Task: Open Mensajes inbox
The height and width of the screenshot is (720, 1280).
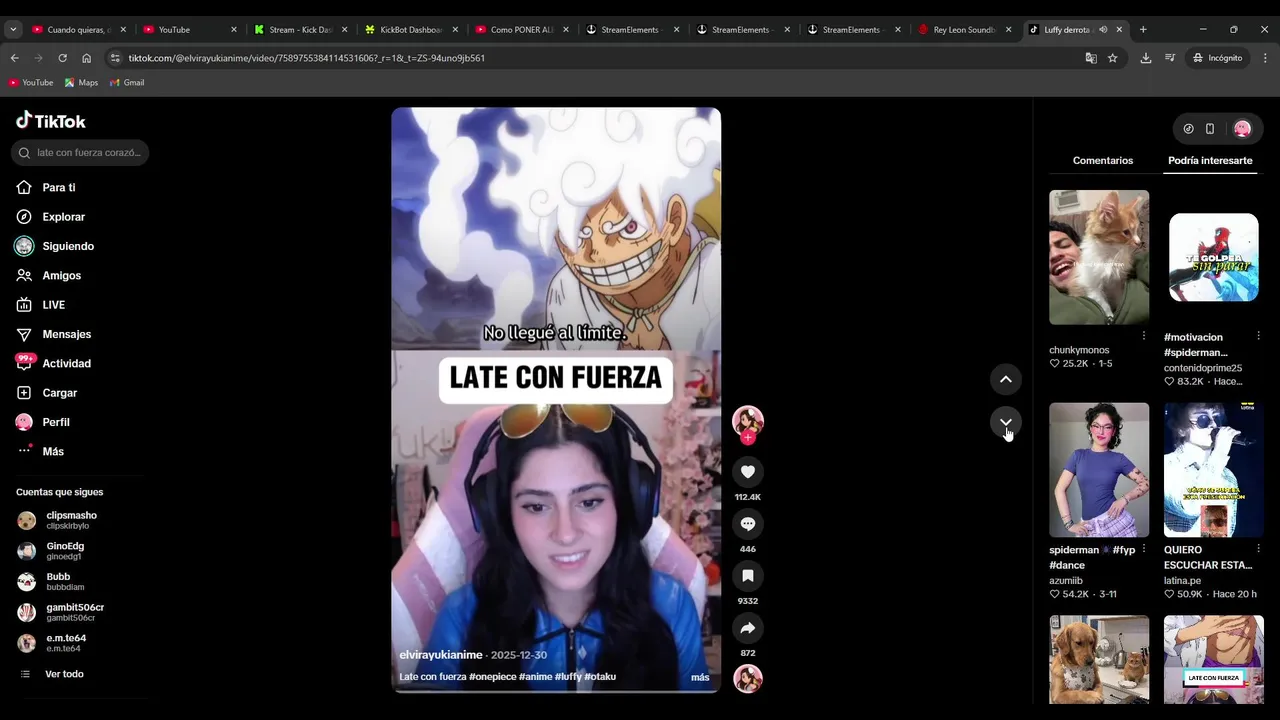Action: pyautogui.click(x=54, y=334)
